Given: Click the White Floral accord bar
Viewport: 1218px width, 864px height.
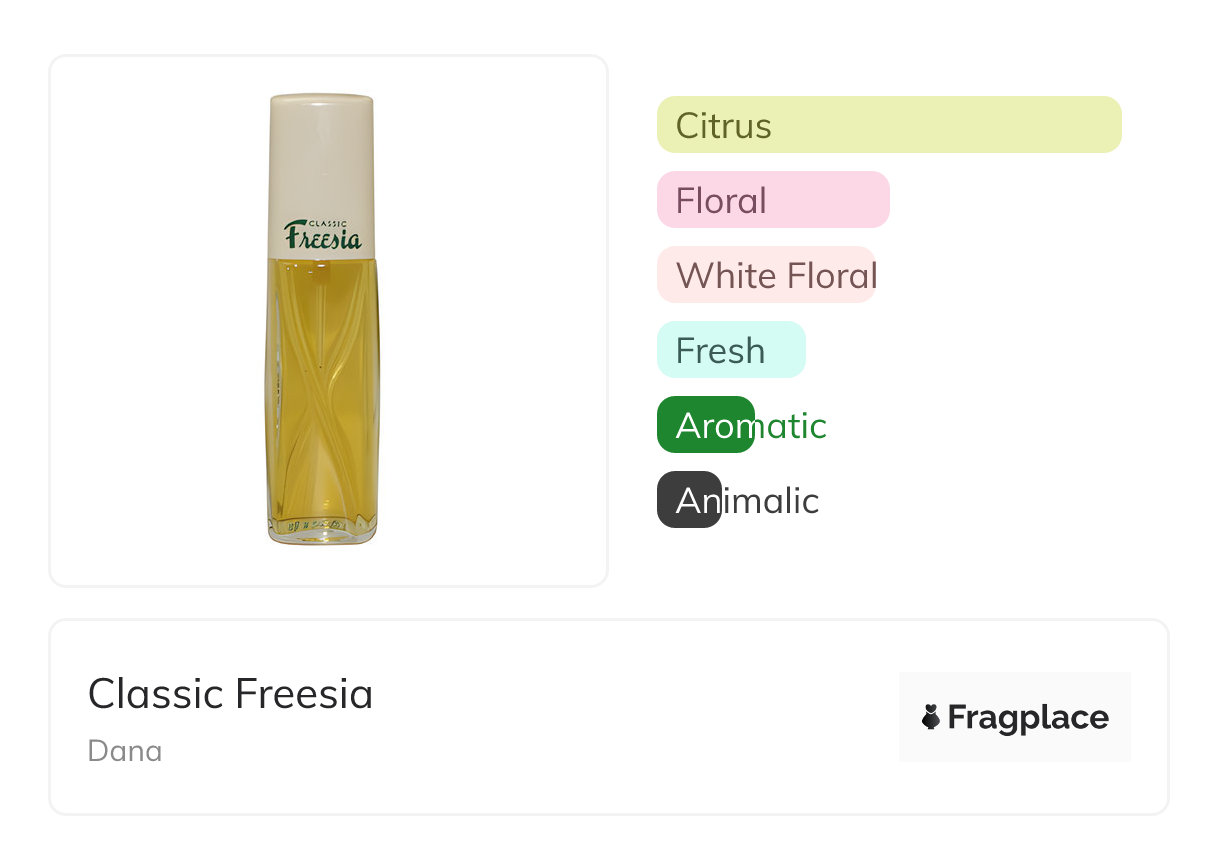Looking at the screenshot, I should pos(766,275).
